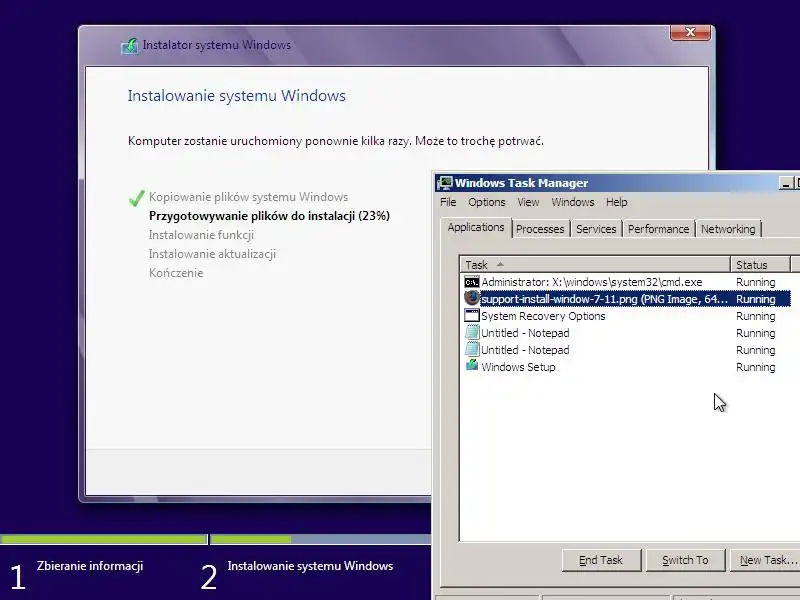Click the New Task... button
The height and width of the screenshot is (600, 800).
click(765, 560)
